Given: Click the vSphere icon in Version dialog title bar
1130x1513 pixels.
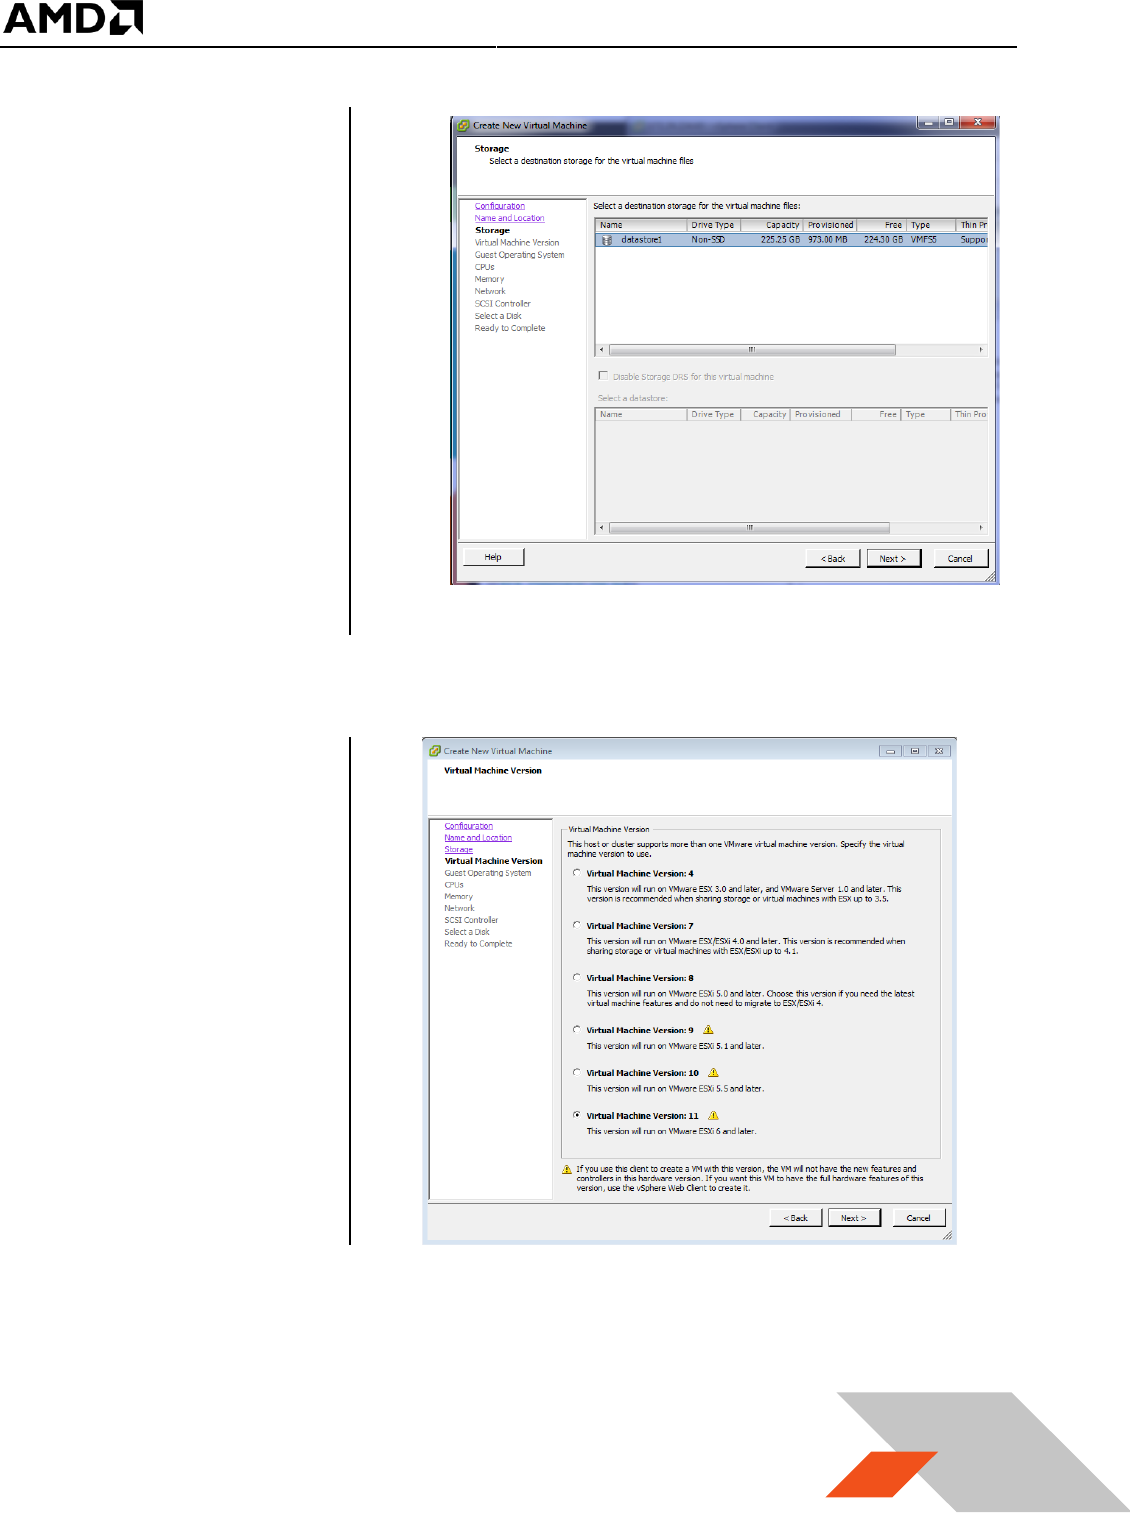Looking at the screenshot, I should click(x=435, y=750).
